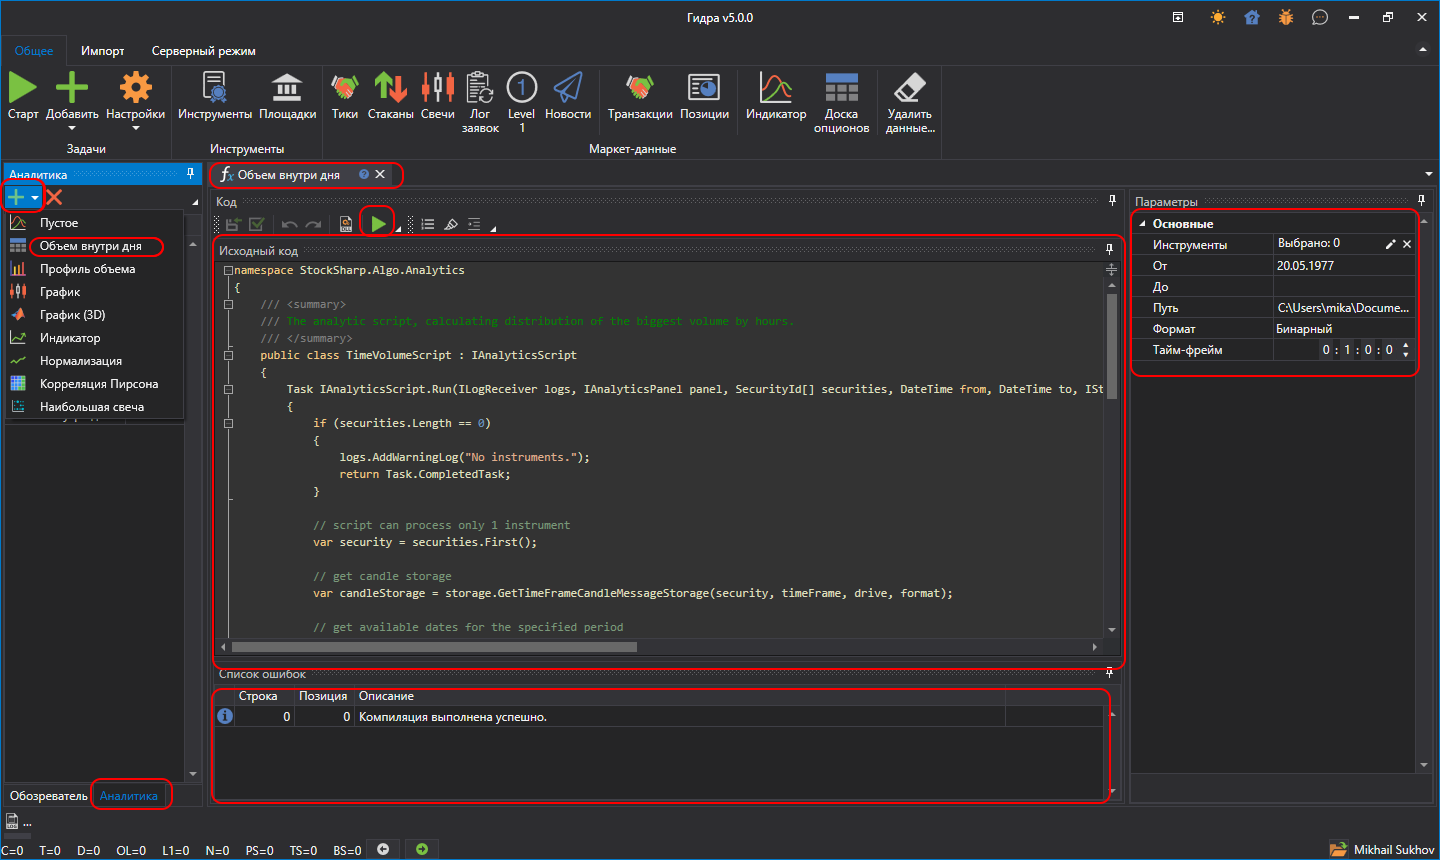Viewport: 1440px width, 860px height.
Task: Collapse the TimeVolumeScript class block
Action: point(228,355)
